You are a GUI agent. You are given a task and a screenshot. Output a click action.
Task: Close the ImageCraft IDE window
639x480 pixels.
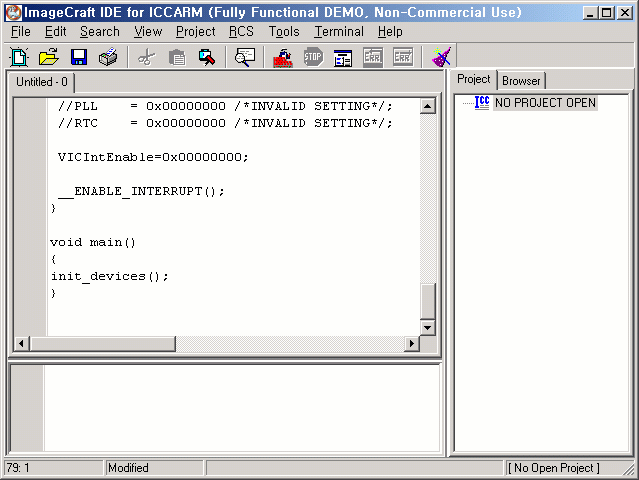625,13
